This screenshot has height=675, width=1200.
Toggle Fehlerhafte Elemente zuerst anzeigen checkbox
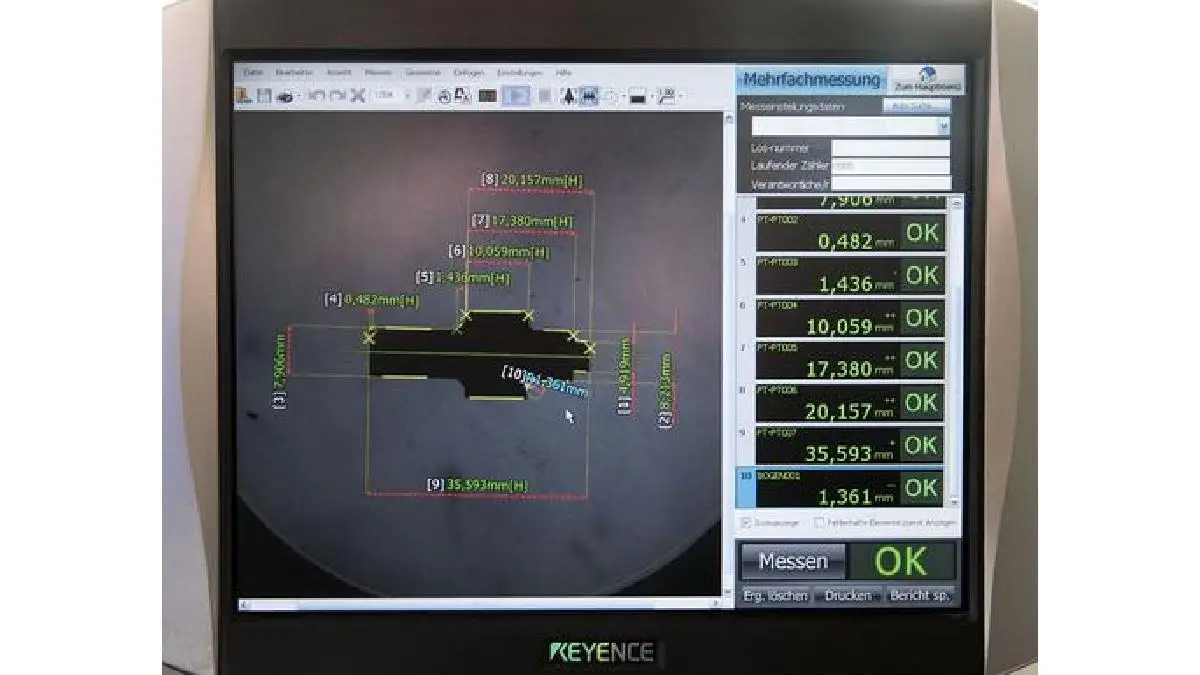click(x=819, y=523)
